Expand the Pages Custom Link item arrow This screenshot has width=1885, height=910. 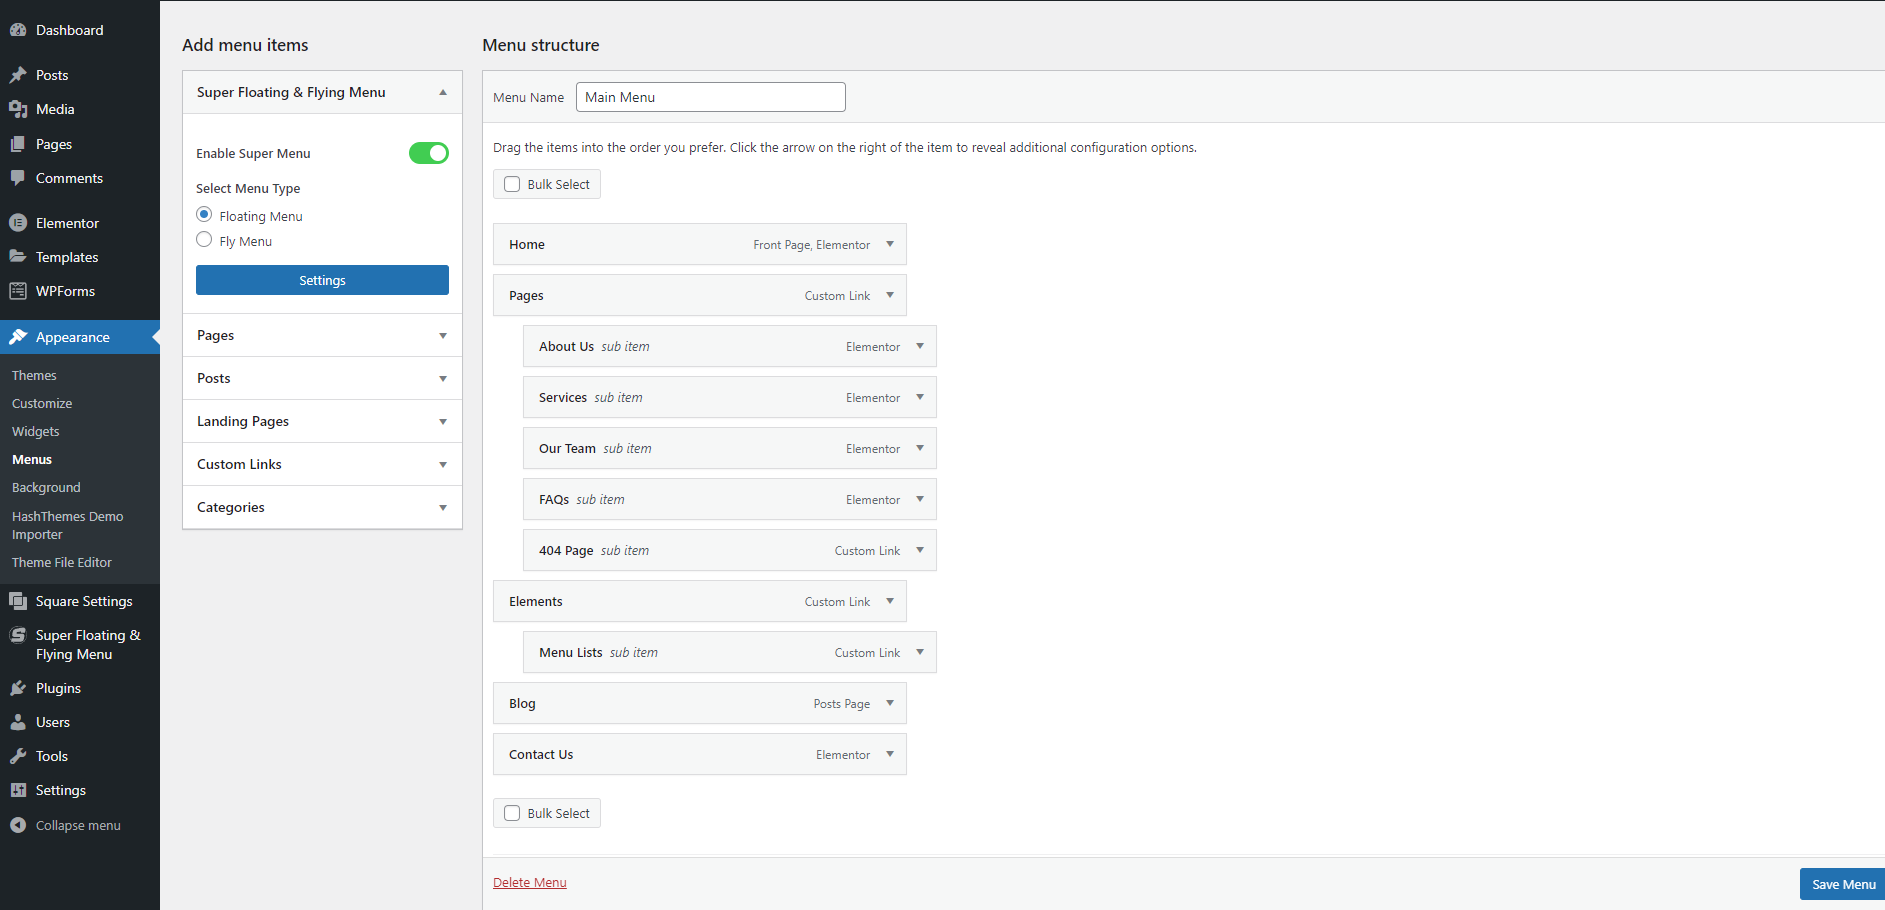(x=890, y=295)
